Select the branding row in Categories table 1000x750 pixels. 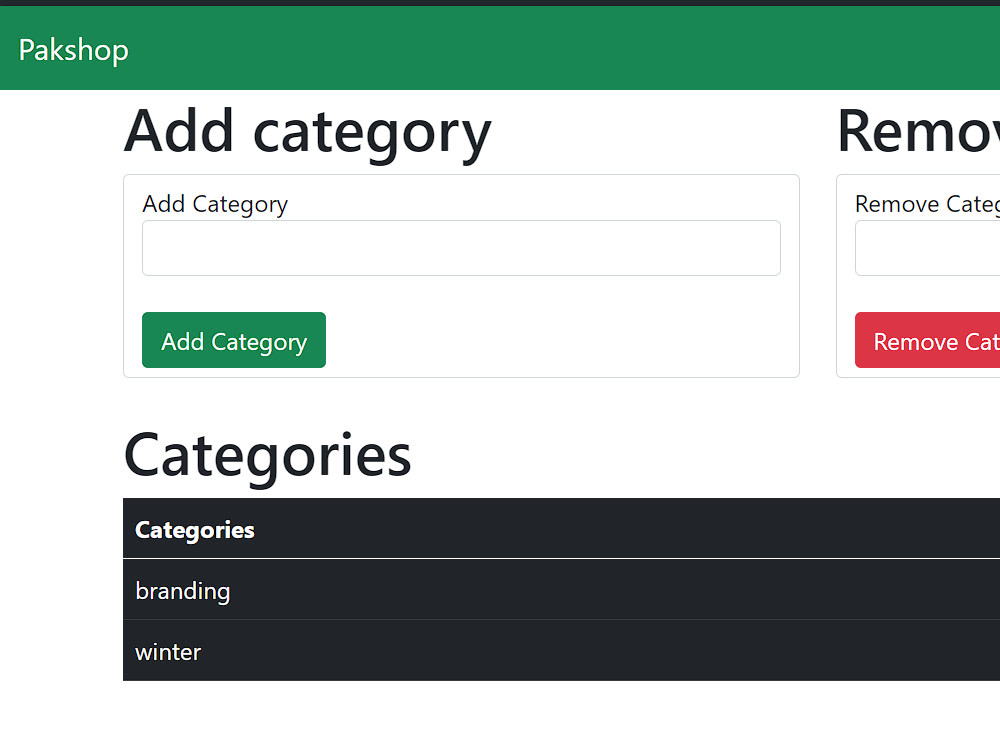click(x=561, y=589)
